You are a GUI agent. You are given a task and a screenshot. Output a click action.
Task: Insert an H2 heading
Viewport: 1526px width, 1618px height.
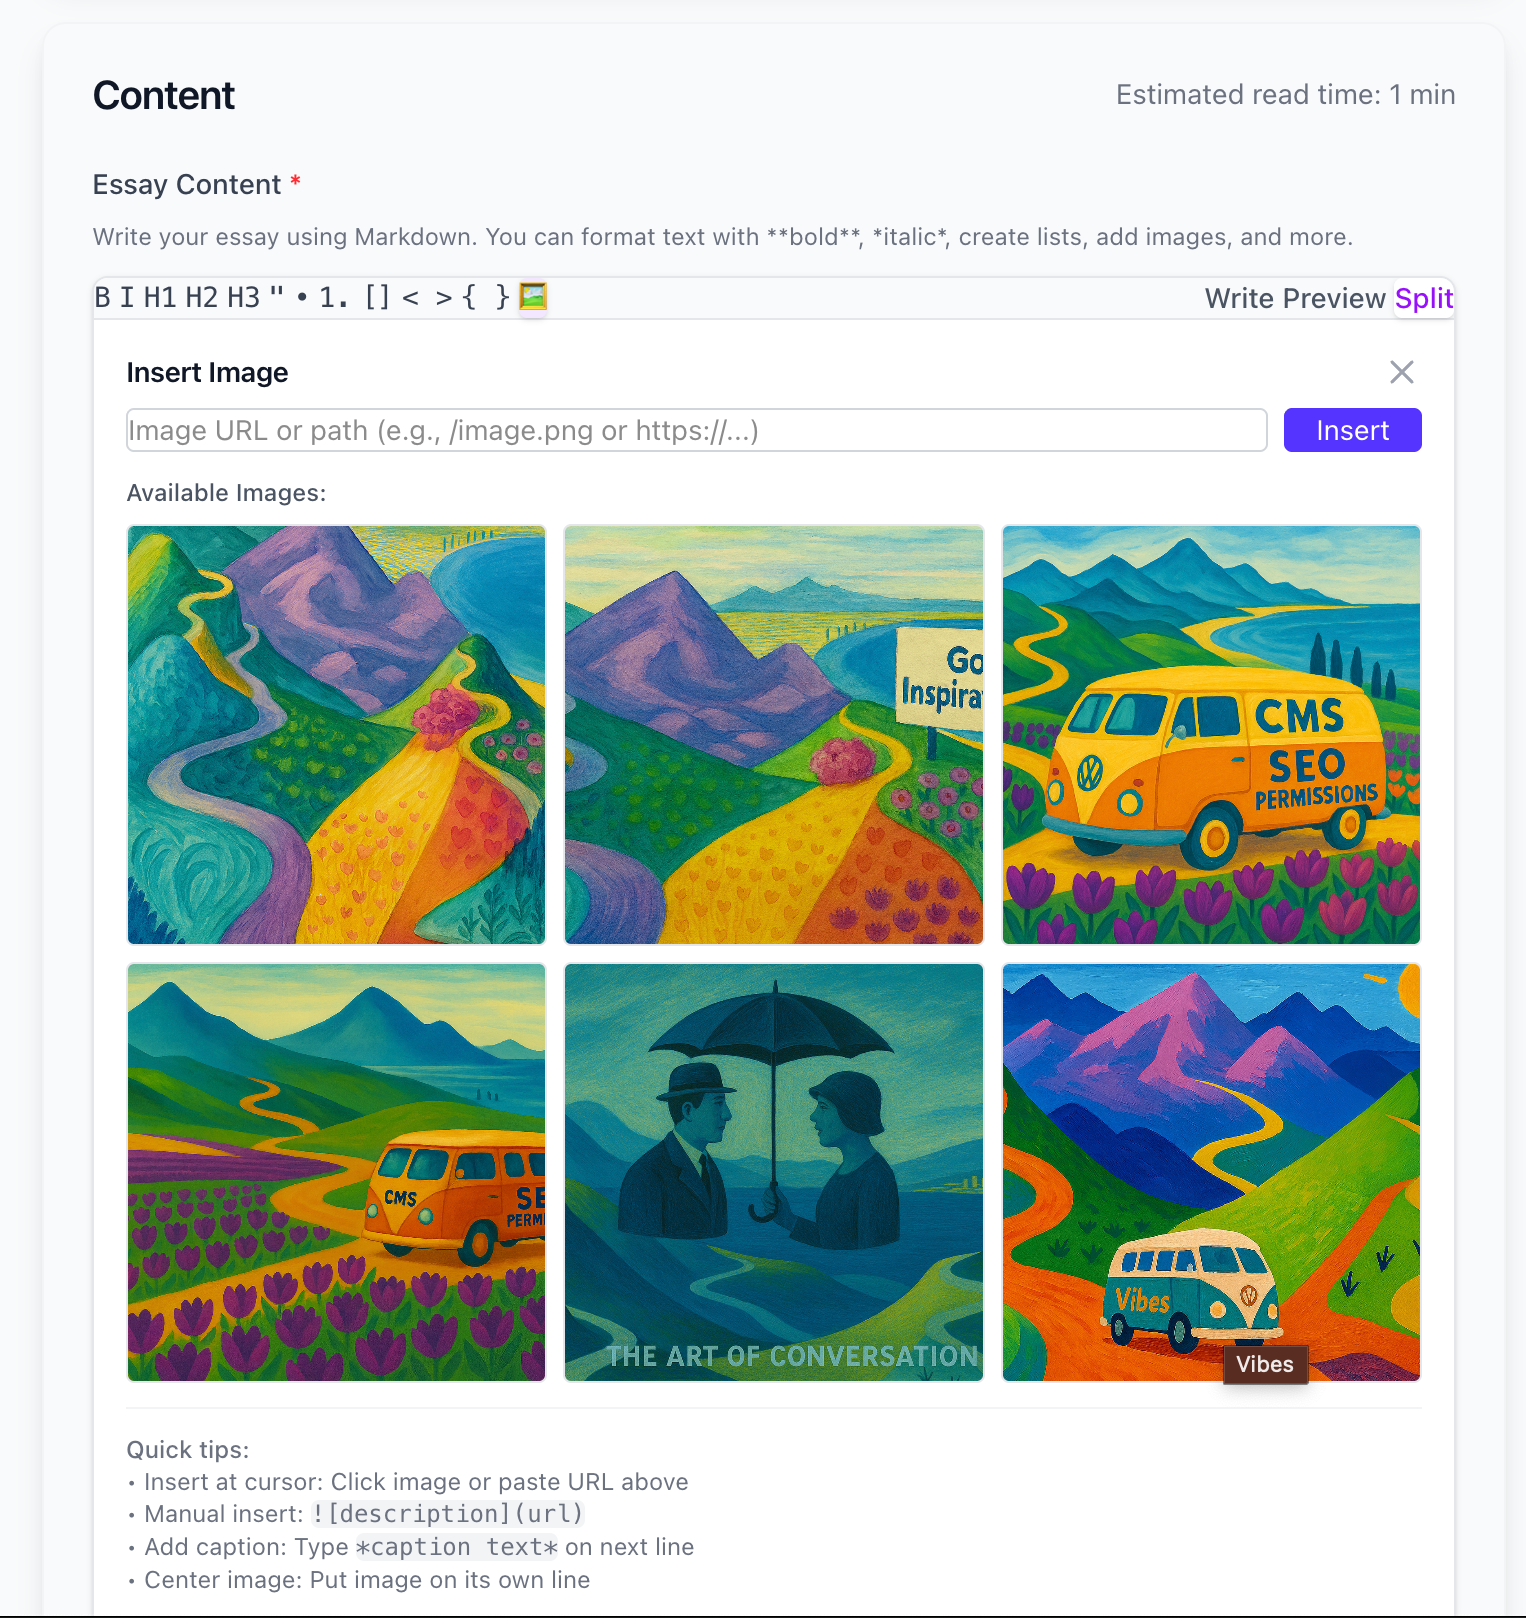click(x=202, y=298)
